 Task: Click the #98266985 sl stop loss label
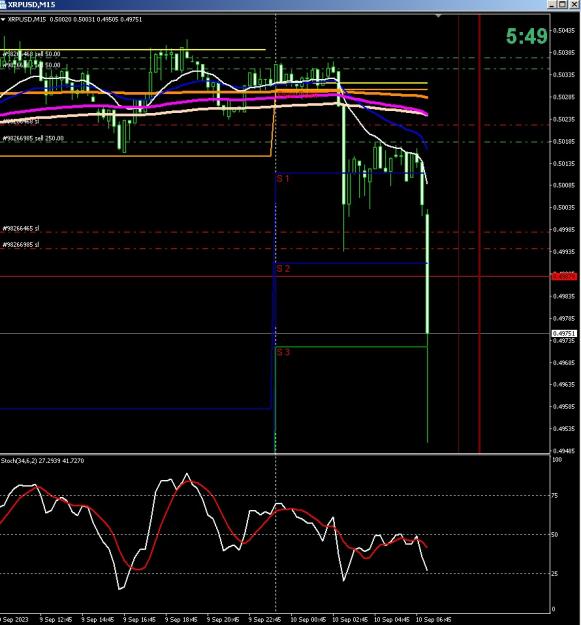click(x=21, y=244)
